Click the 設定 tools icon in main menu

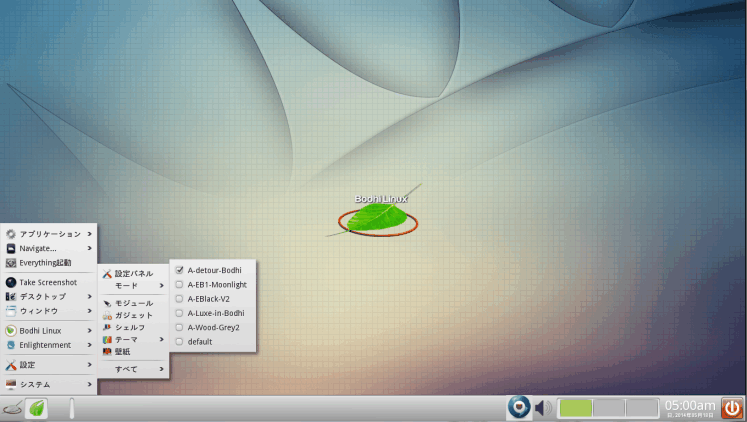pyautogui.click(x=10, y=365)
